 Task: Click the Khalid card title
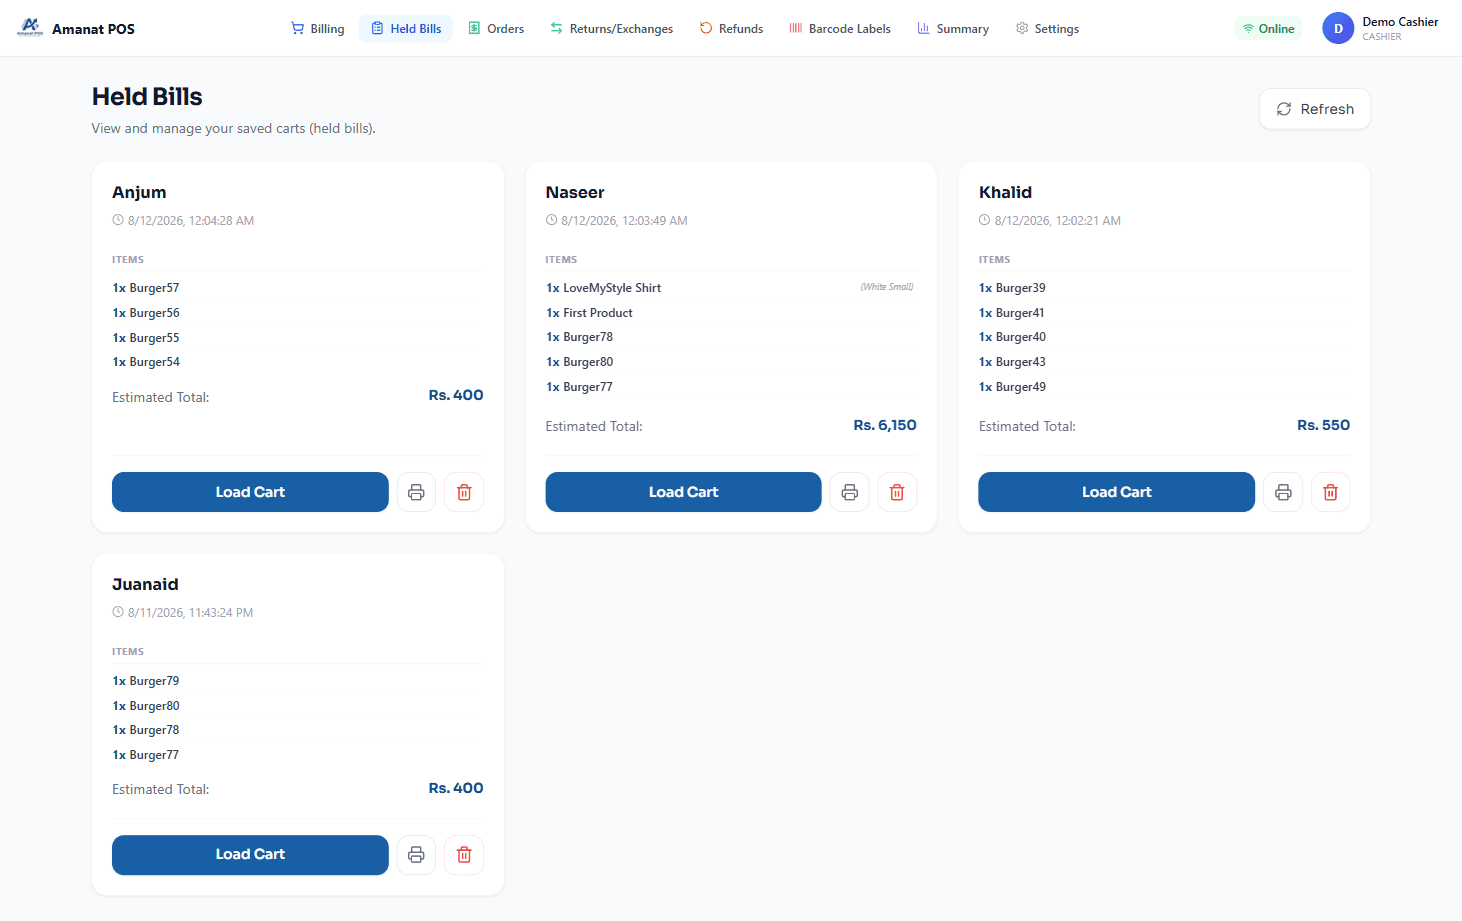(x=1005, y=192)
